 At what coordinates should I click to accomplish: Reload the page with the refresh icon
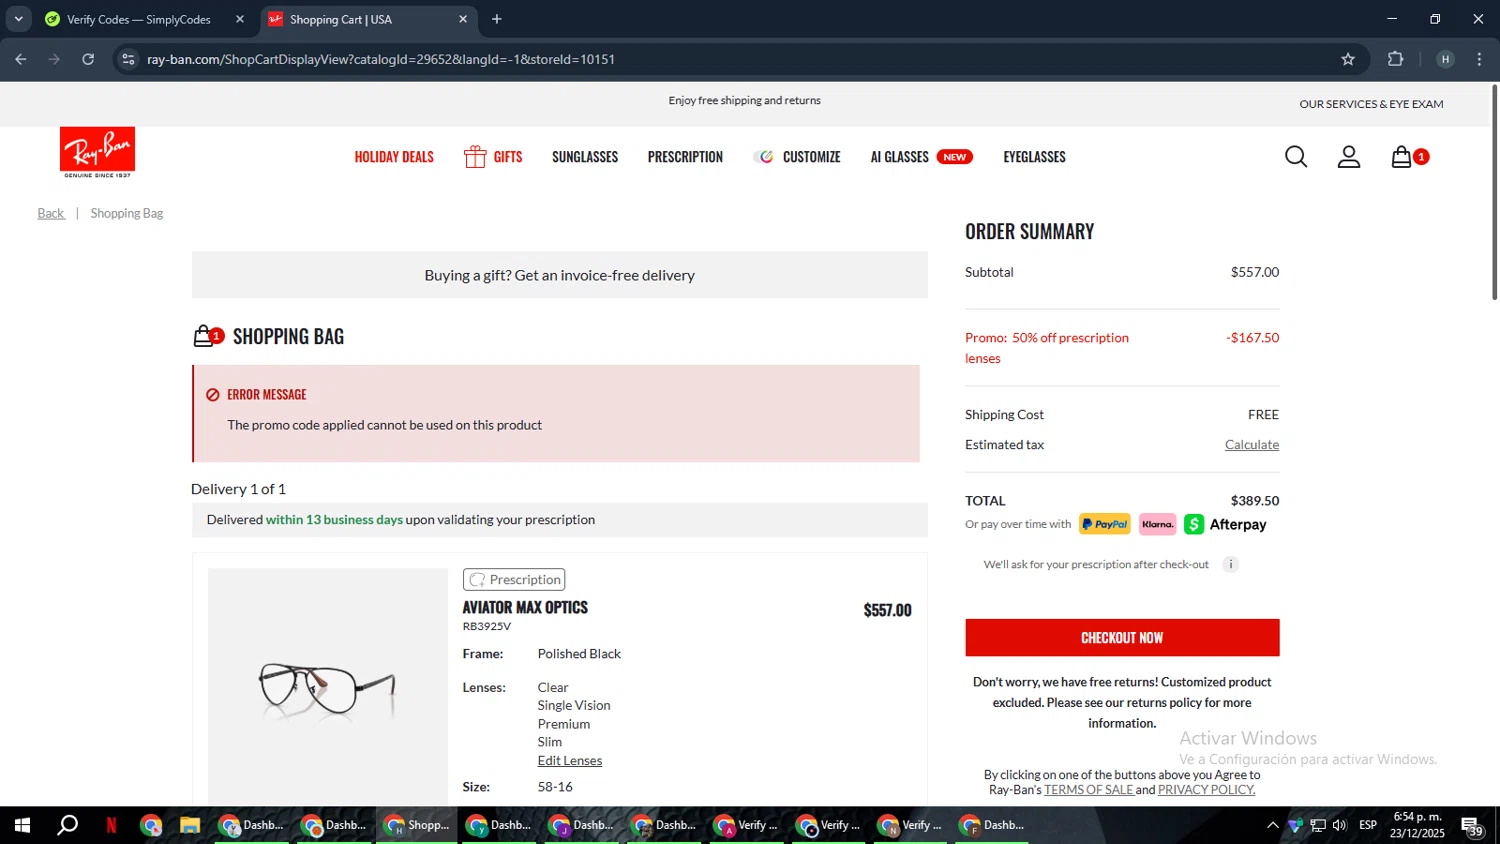88,59
